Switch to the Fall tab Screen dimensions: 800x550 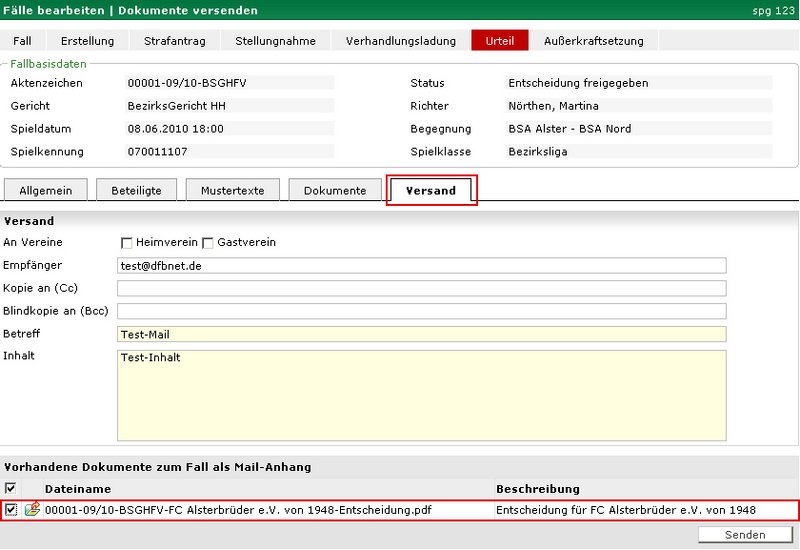[23, 41]
